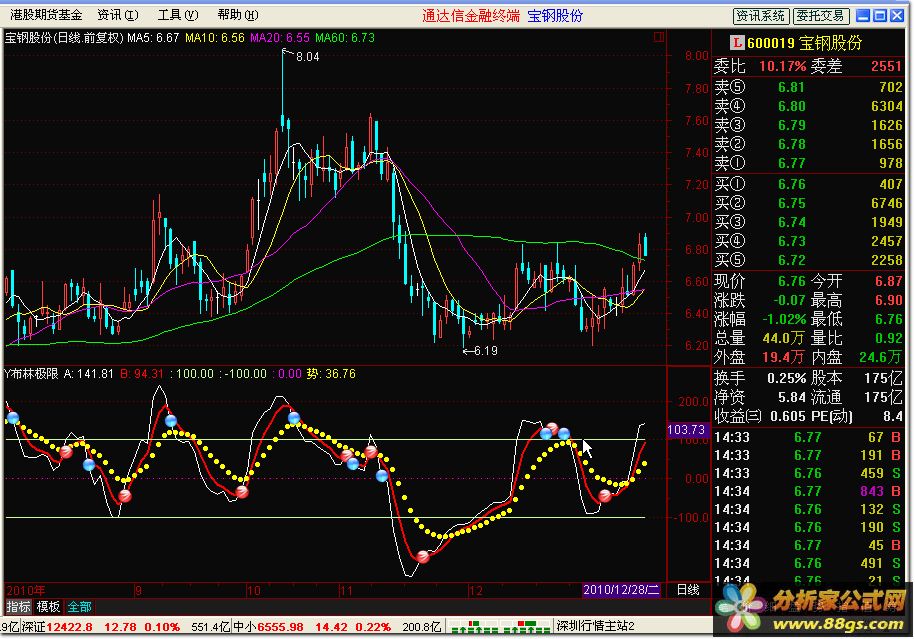
Task: Click the PE(动) 8.4 value
Action: click(892, 417)
